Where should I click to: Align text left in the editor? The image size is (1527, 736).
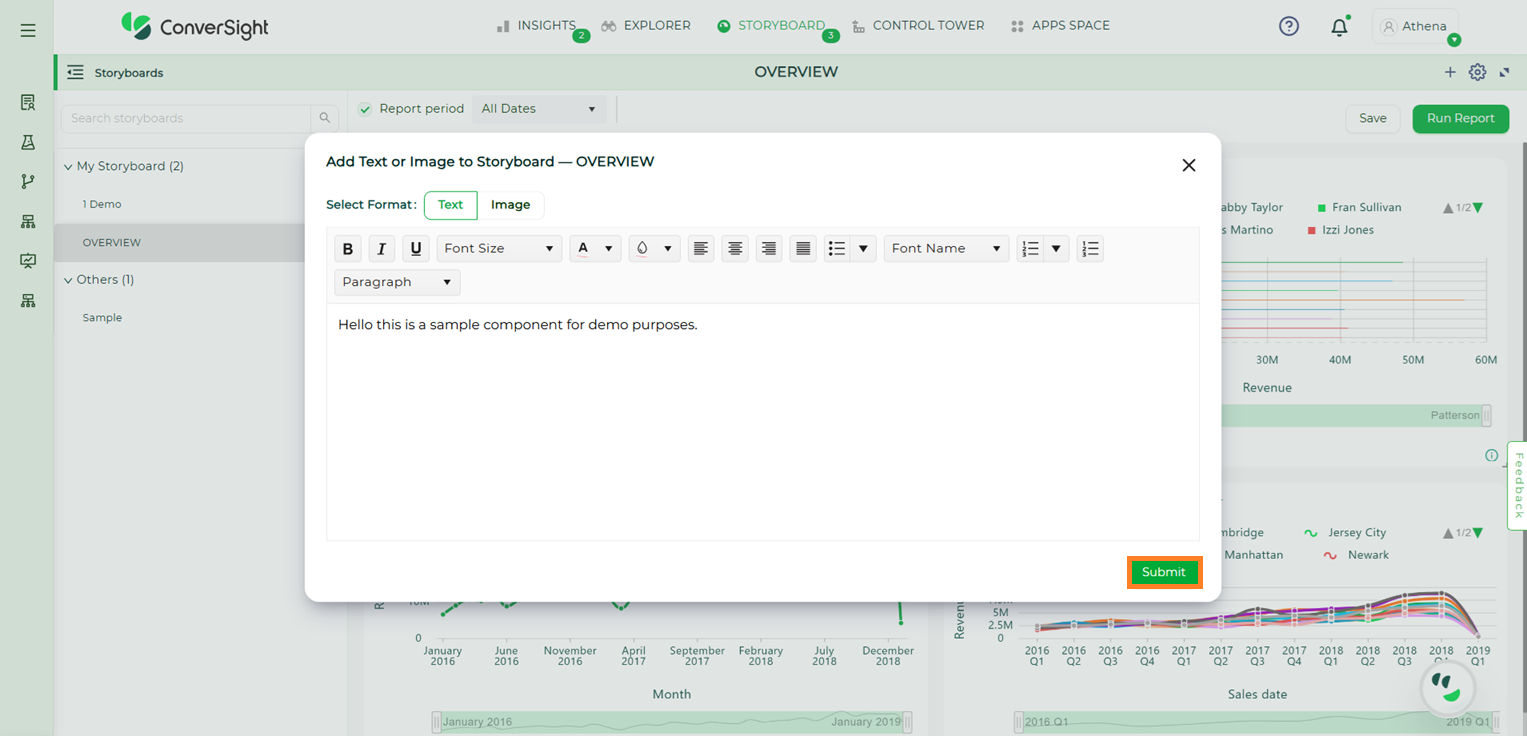[701, 249]
